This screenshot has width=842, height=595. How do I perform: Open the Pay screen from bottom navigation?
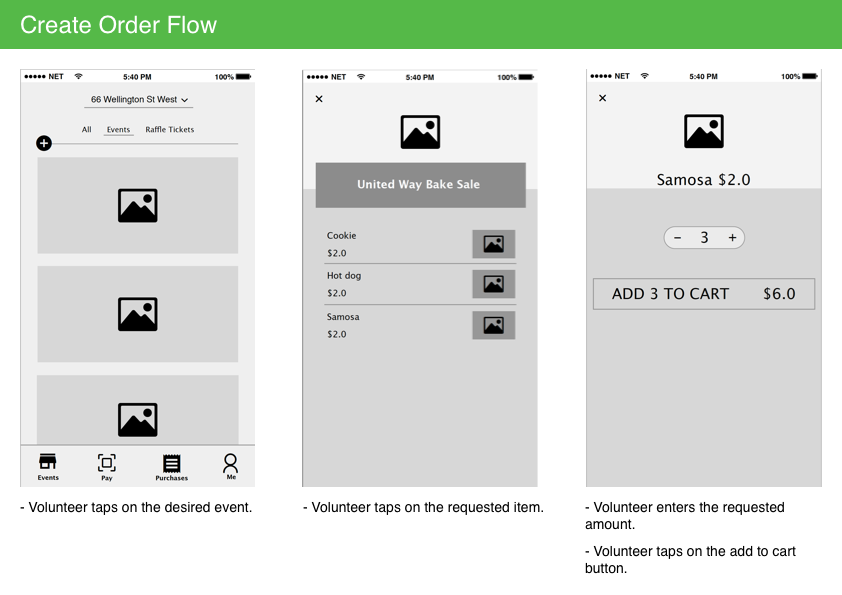coord(106,465)
